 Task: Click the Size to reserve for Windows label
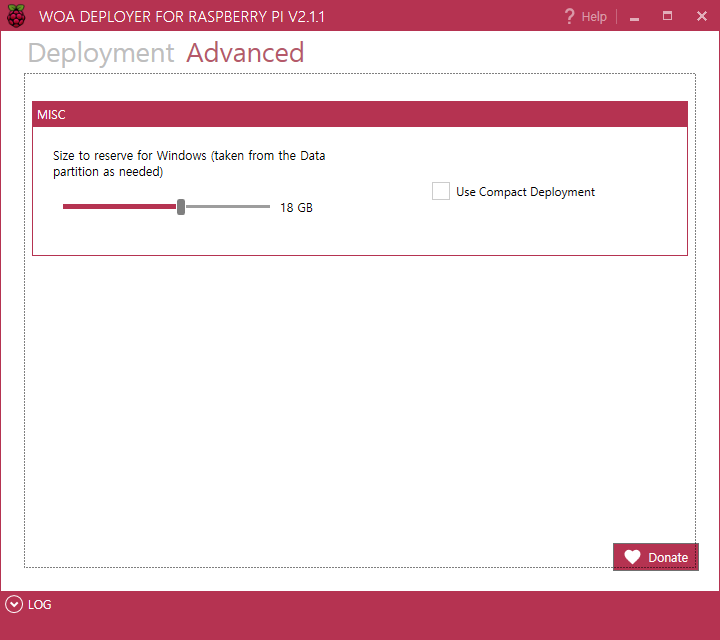(x=189, y=163)
